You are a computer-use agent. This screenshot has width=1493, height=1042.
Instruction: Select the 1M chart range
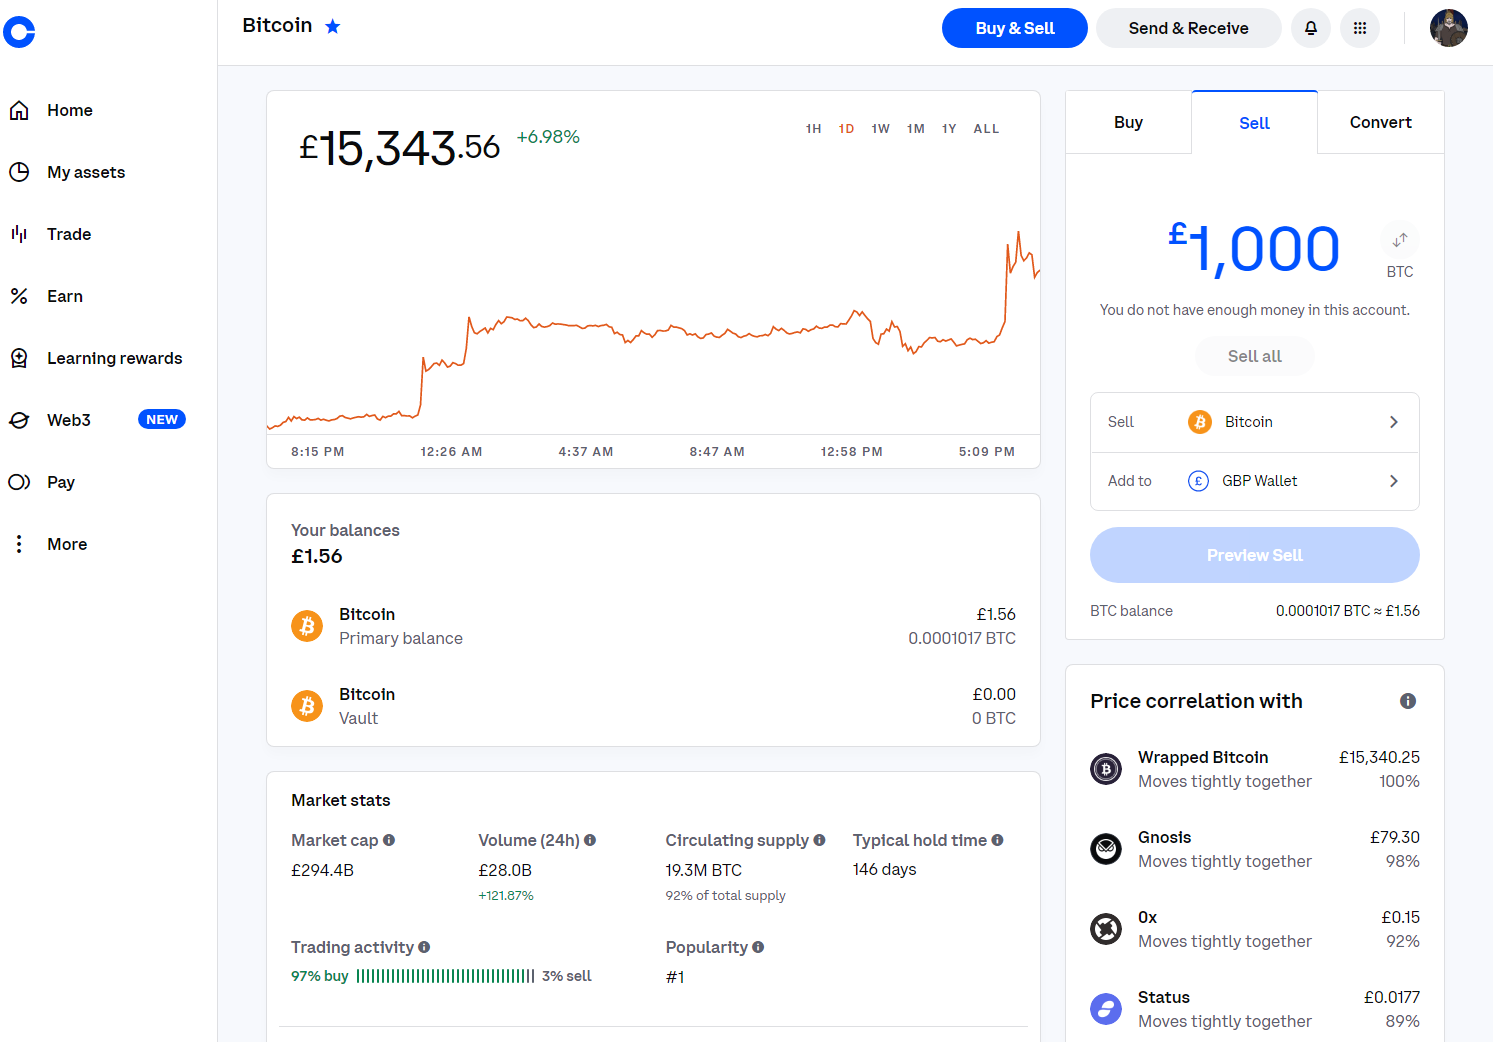(x=916, y=129)
